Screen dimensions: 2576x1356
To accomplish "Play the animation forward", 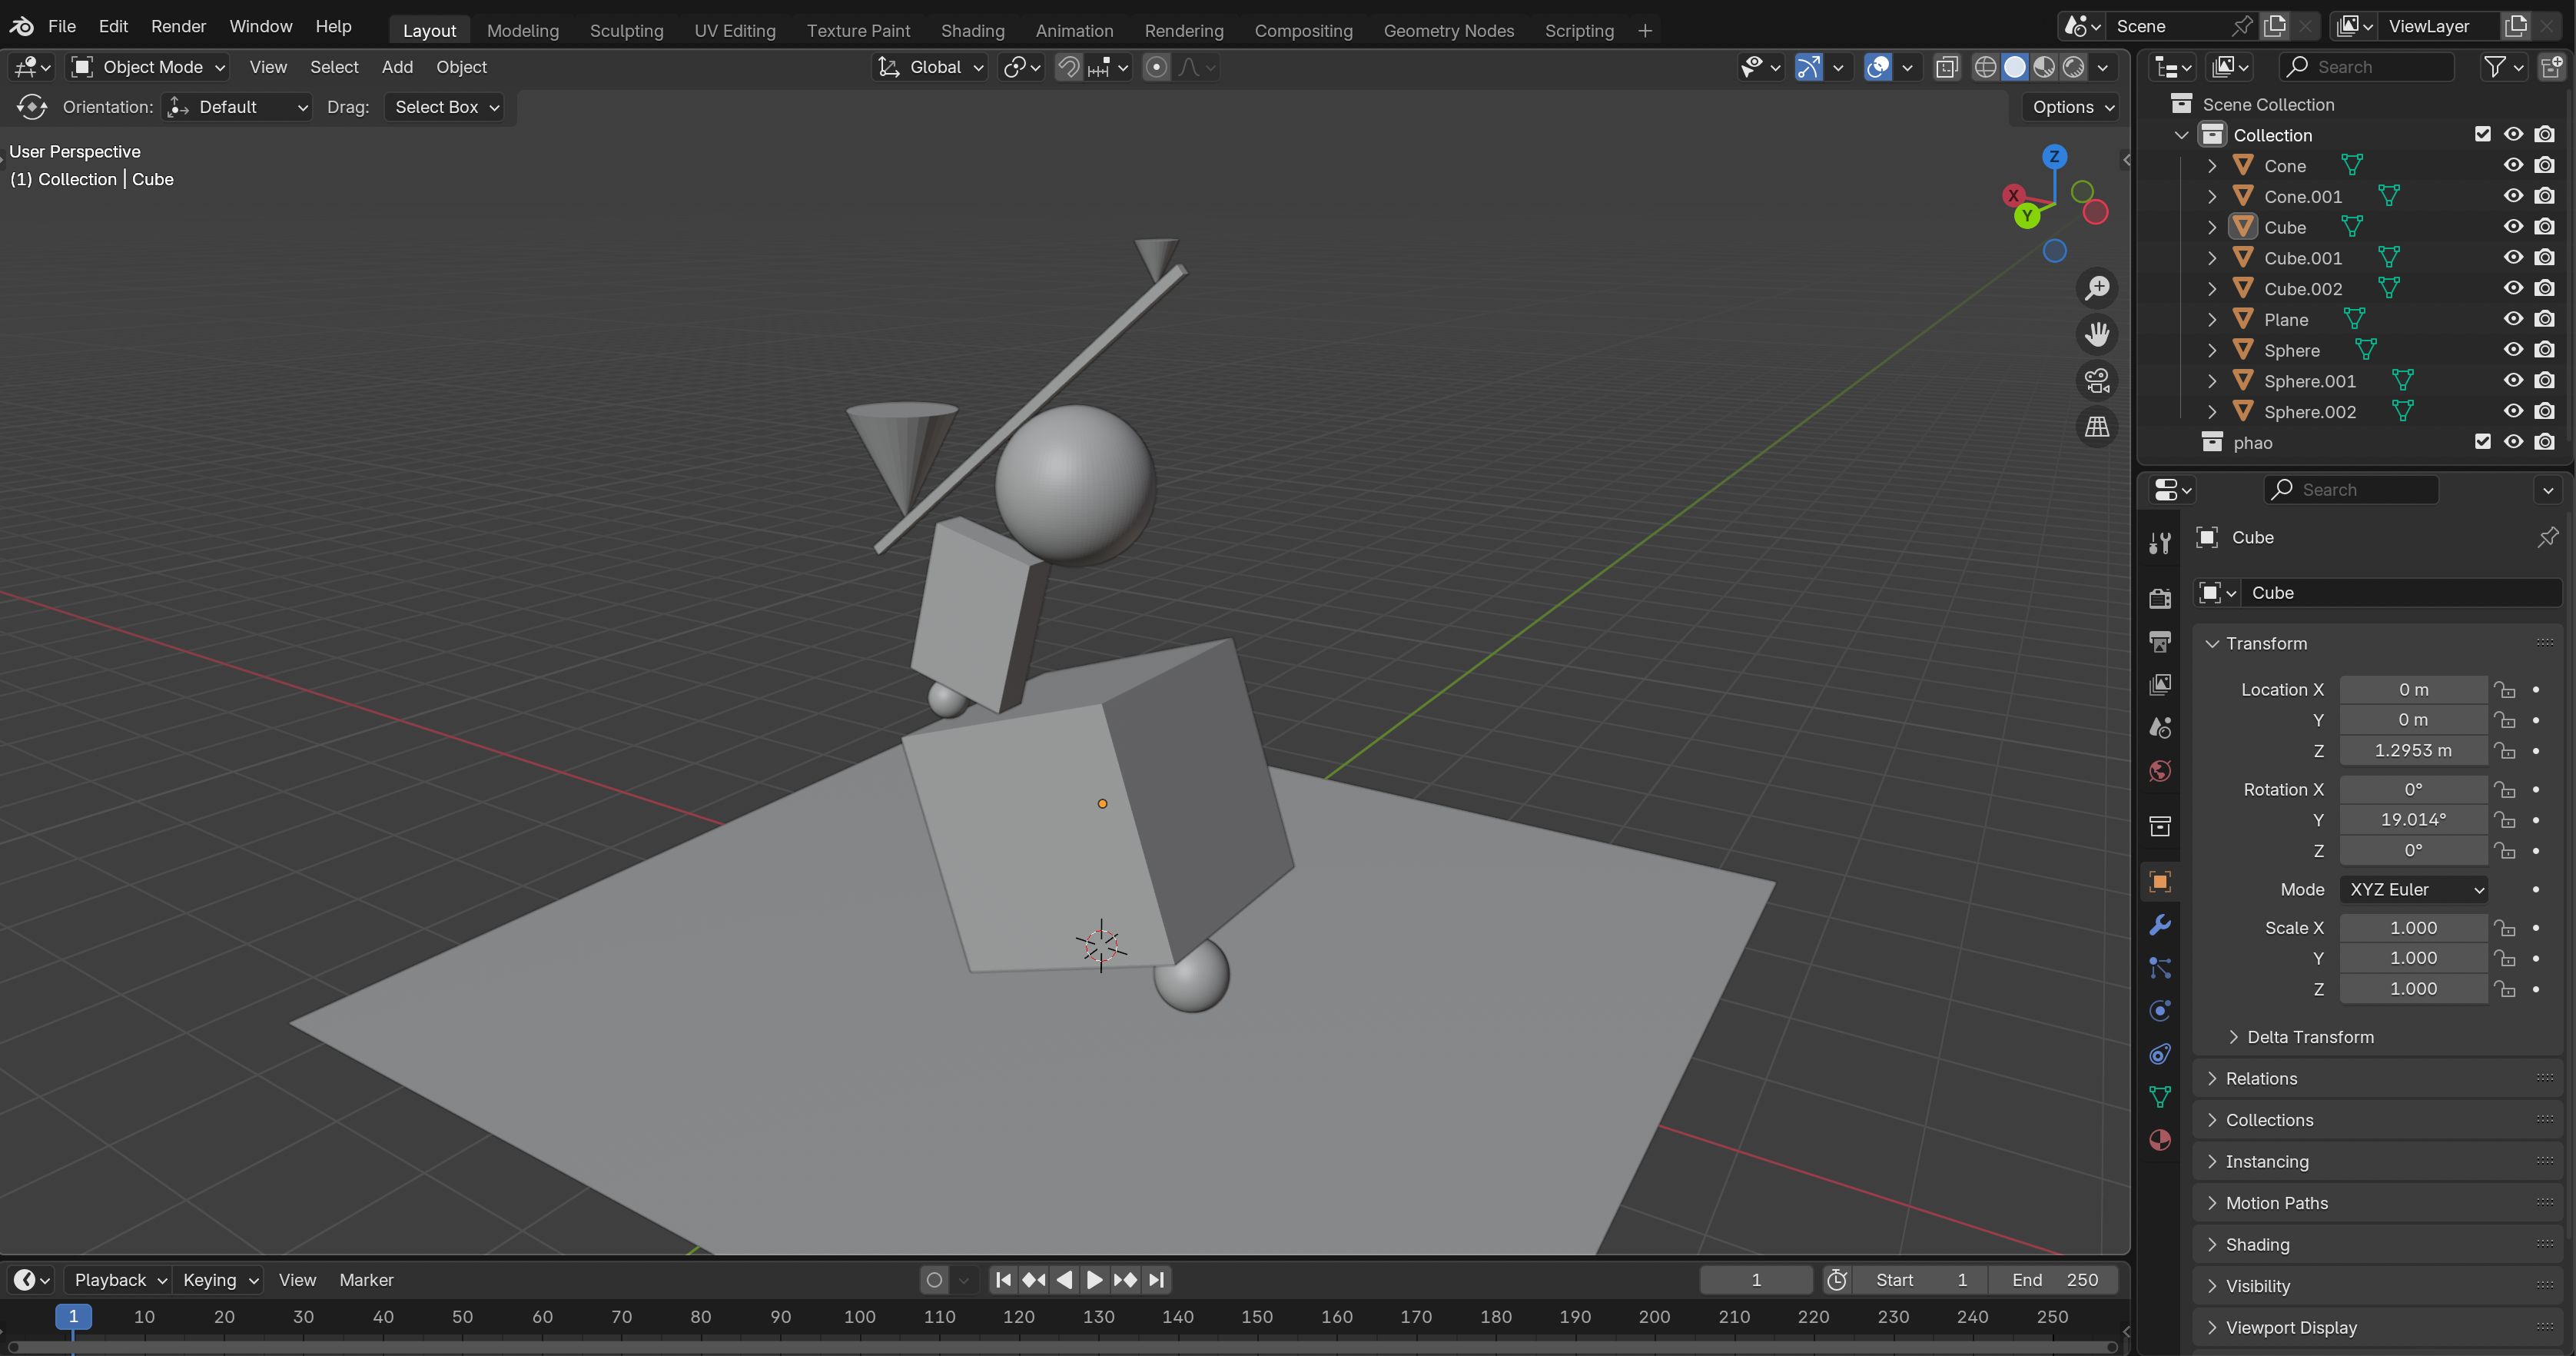I will pyautogui.click(x=1094, y=1280).
